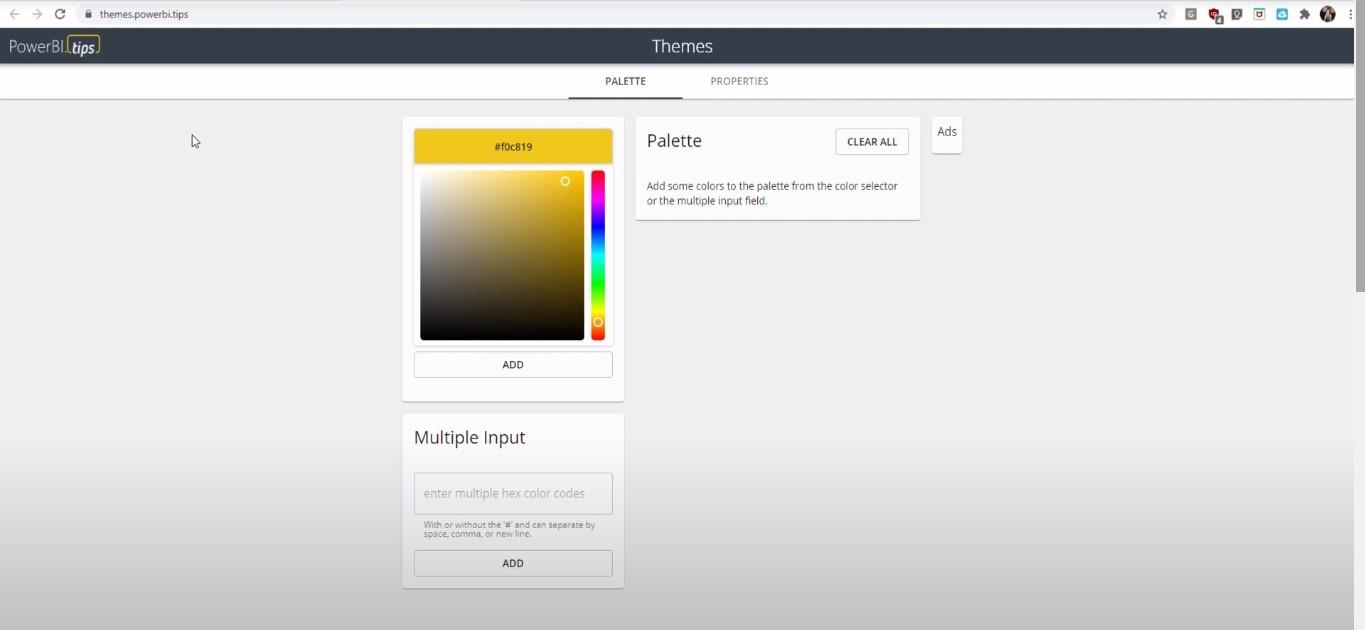Bookmark this page with the star icon

pyautogui.click(x=1162, y=14)
